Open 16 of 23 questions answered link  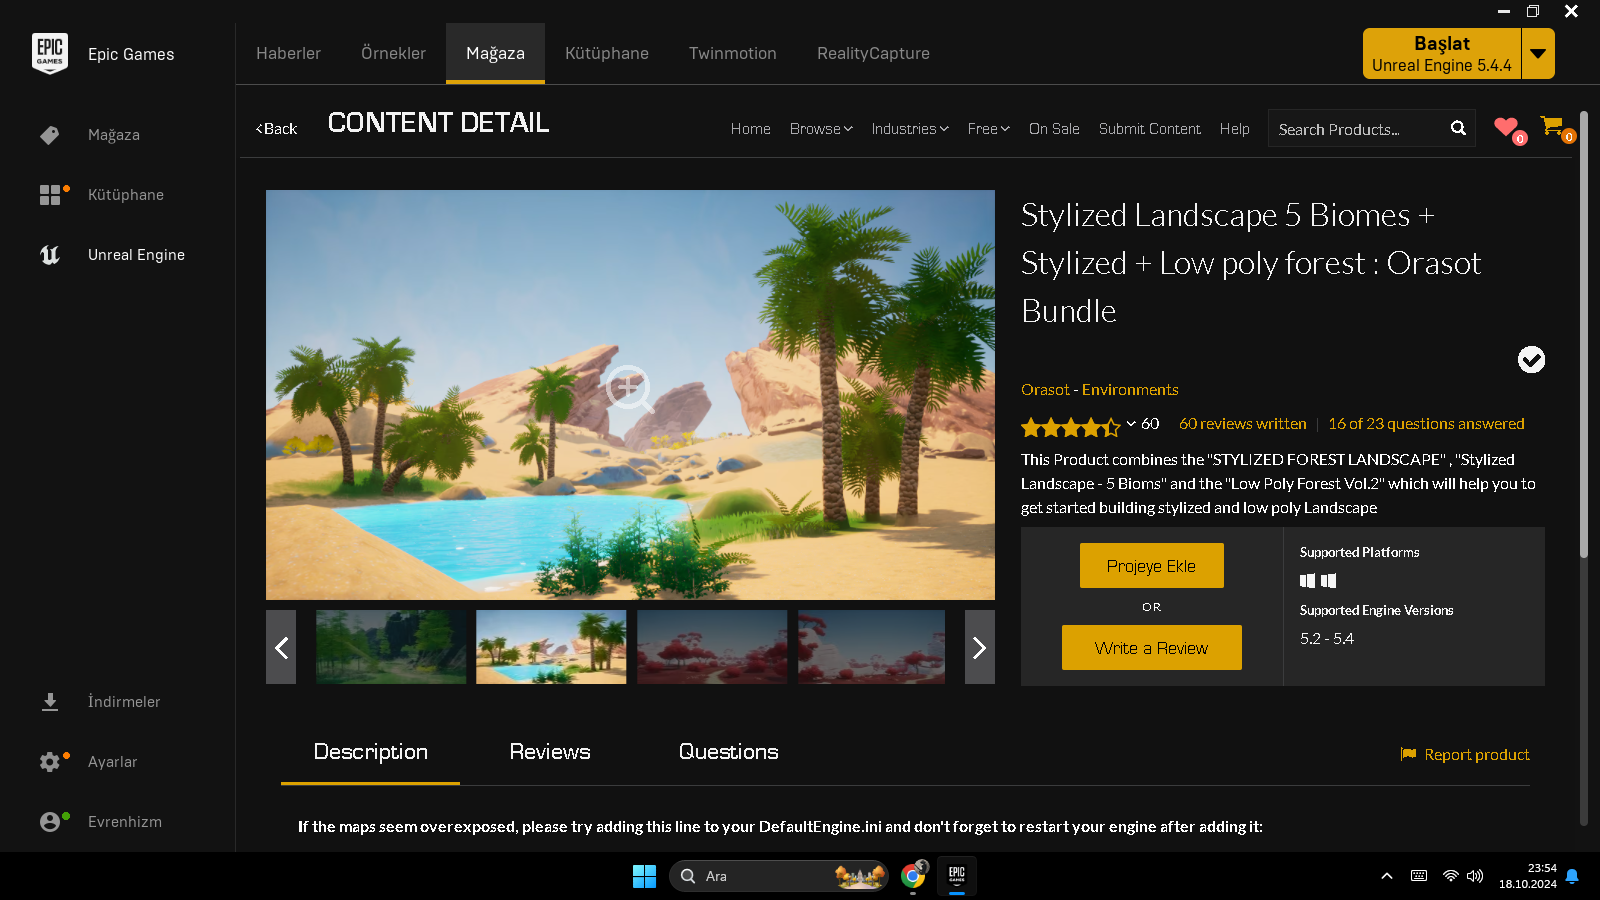tap(1426, 424)
